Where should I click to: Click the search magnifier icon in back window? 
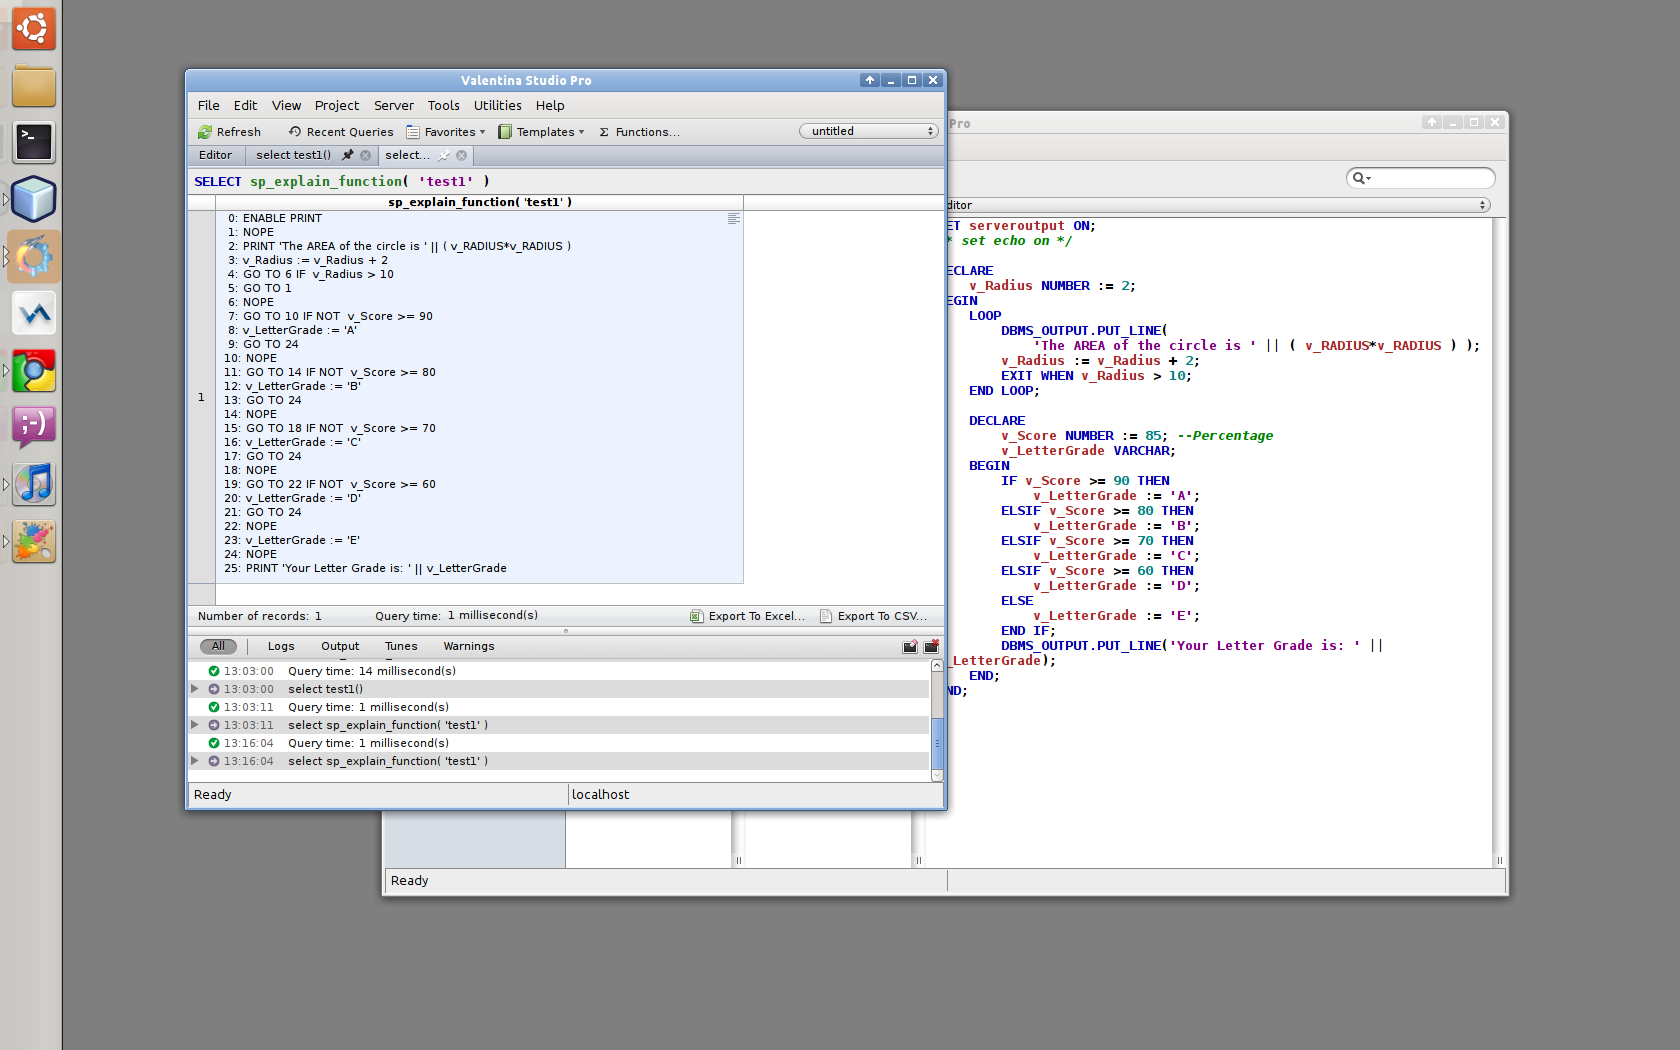click(x=1360, y=178)
